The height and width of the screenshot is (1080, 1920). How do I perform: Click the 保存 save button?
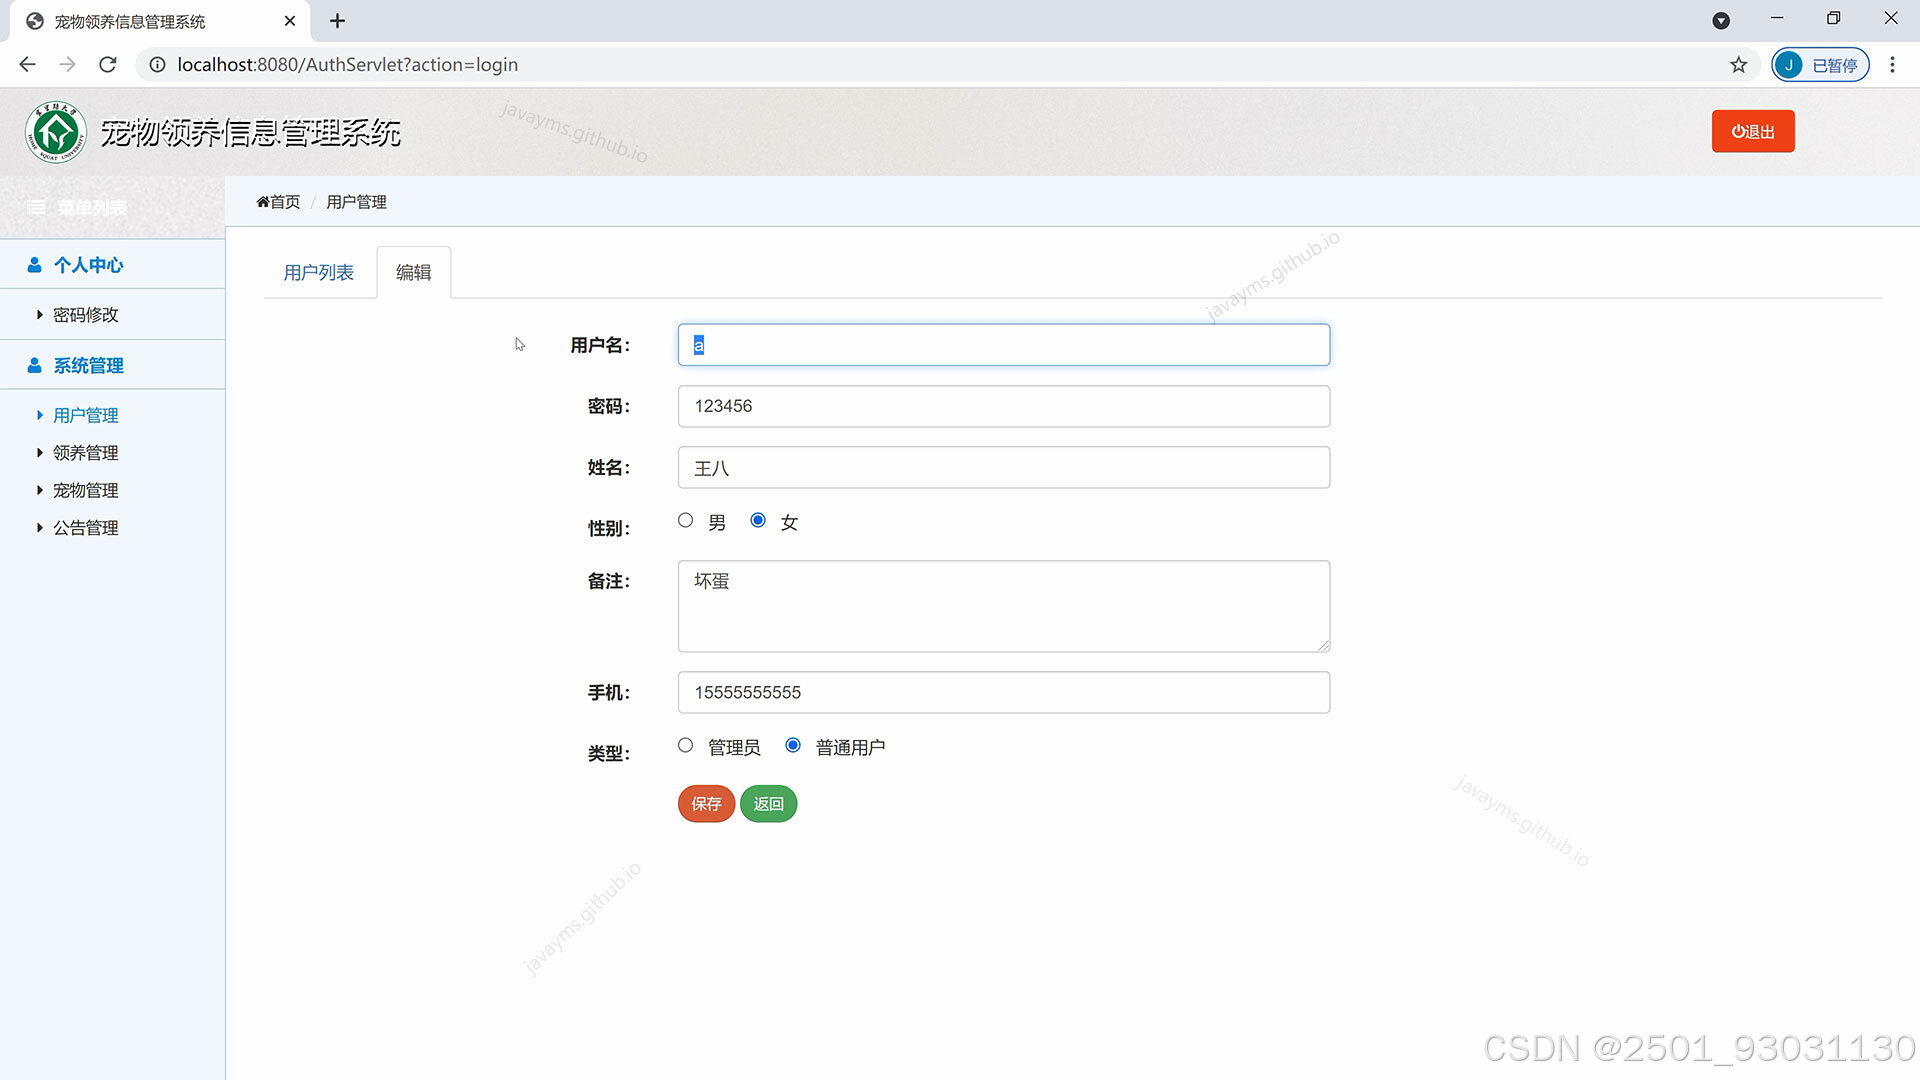(706, 804)
